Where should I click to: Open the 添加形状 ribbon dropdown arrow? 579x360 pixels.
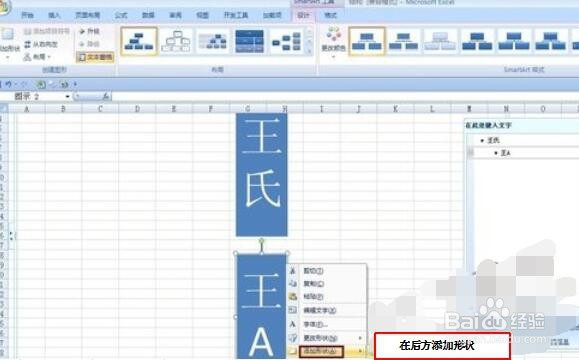tap(7, 58)
